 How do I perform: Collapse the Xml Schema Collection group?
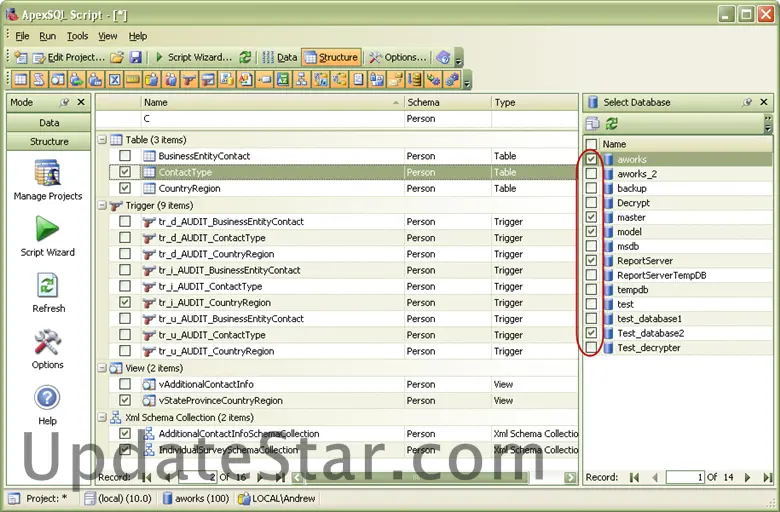click(x=102, y=417)
